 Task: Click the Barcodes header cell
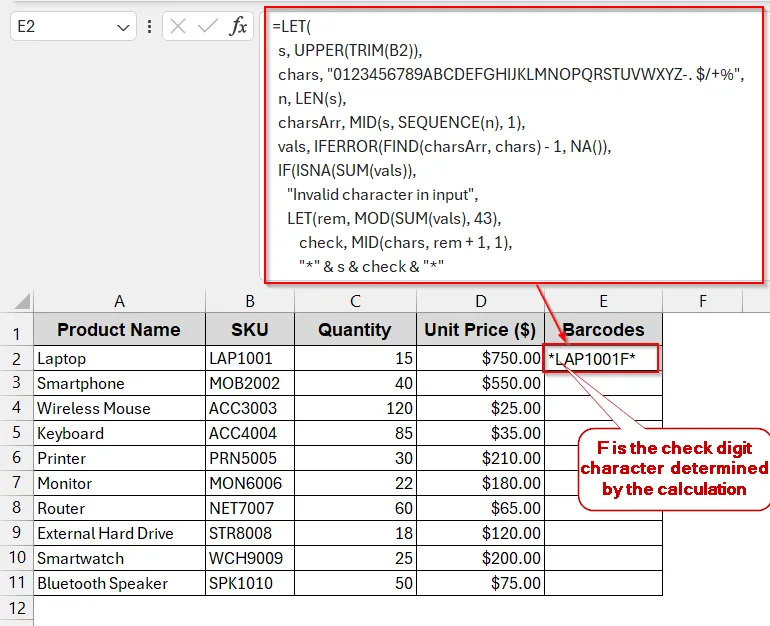pyautogui.click(x=604, y=329)
